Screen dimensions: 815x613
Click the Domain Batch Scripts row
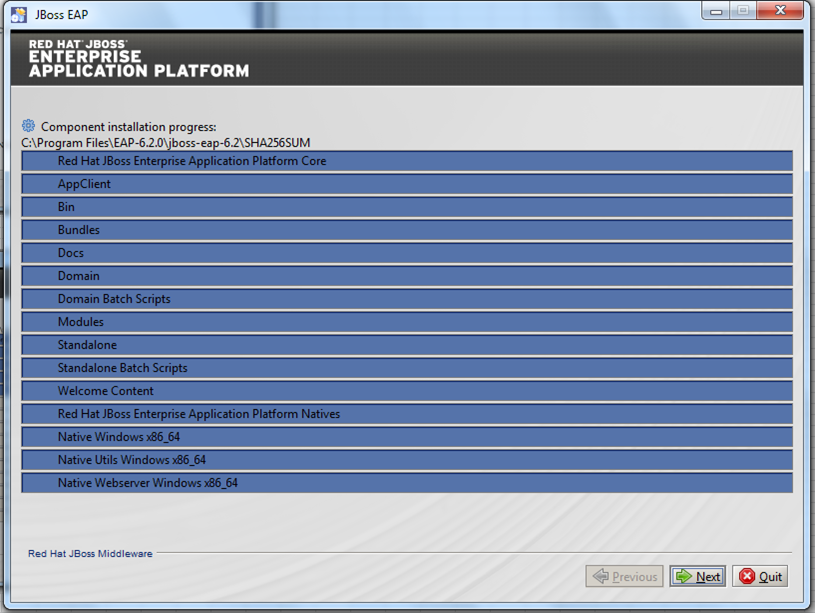[407, 299]
